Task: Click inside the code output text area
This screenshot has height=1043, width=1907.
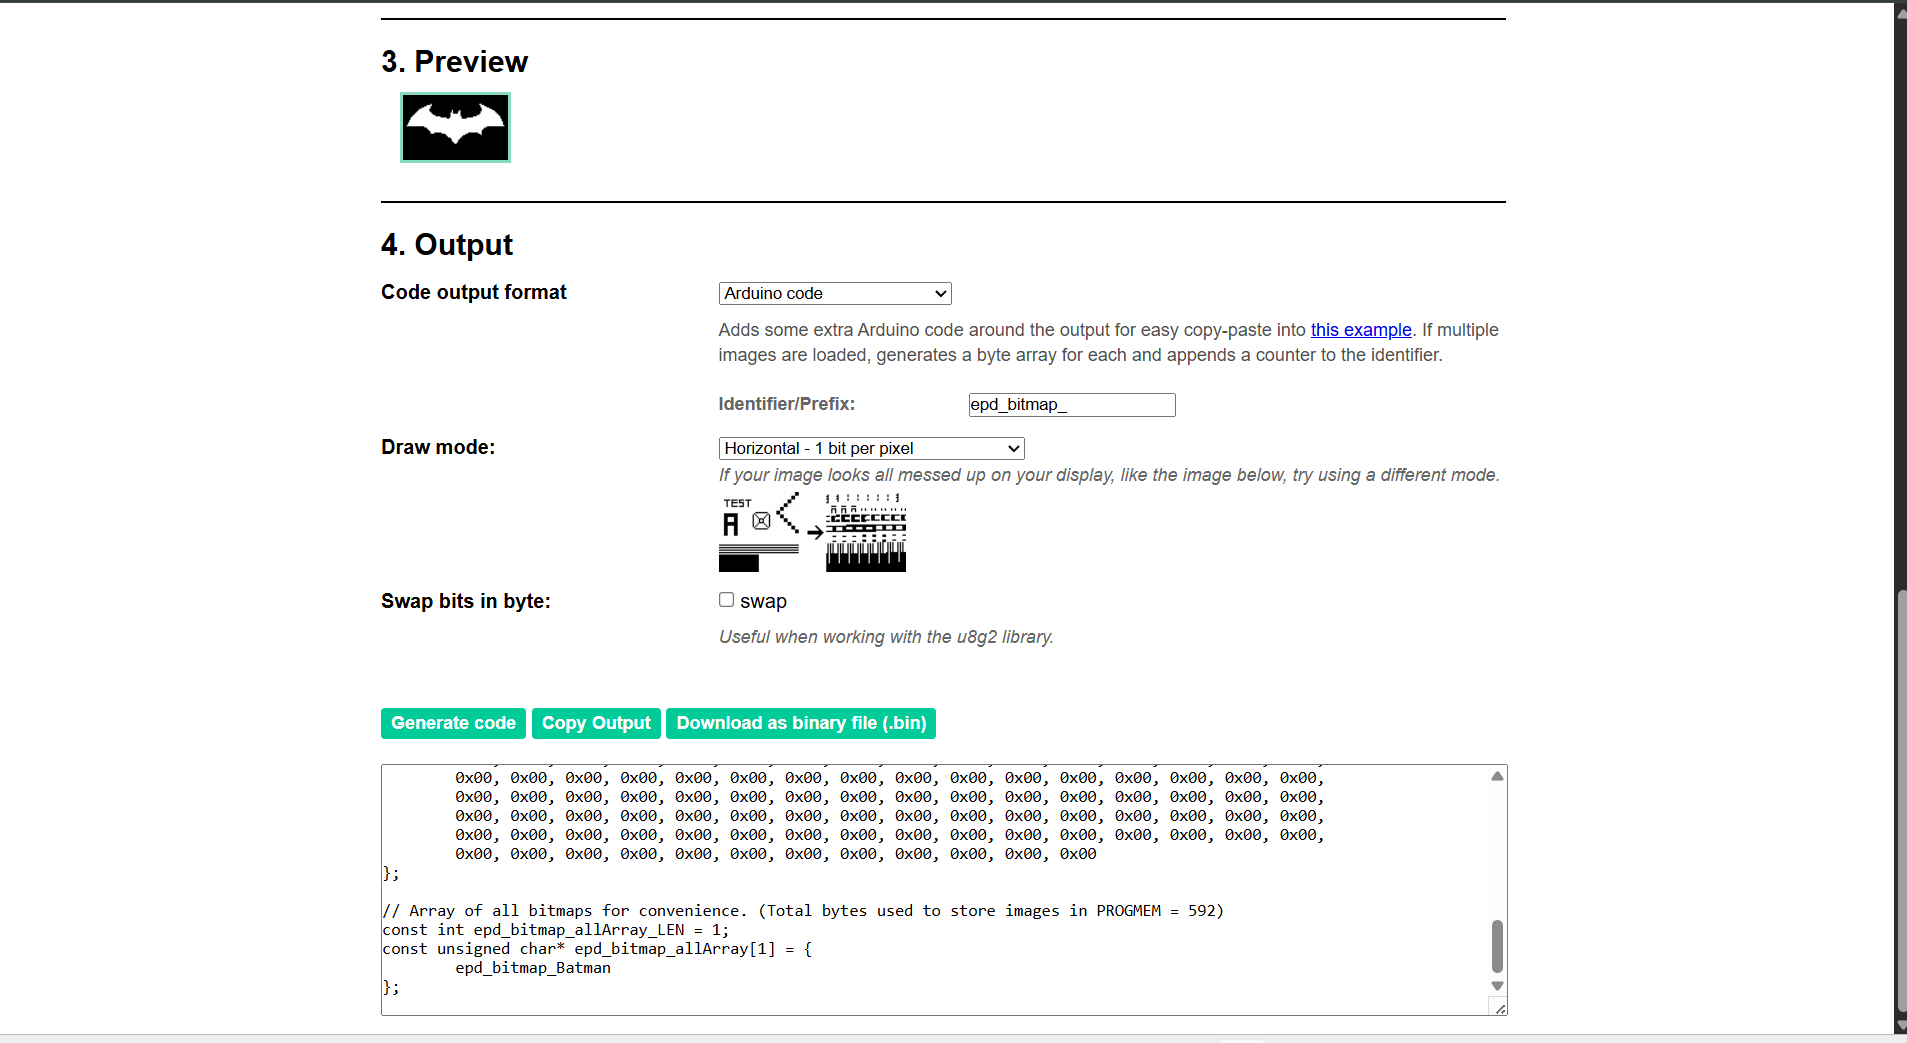Action: tap(935, 890)
